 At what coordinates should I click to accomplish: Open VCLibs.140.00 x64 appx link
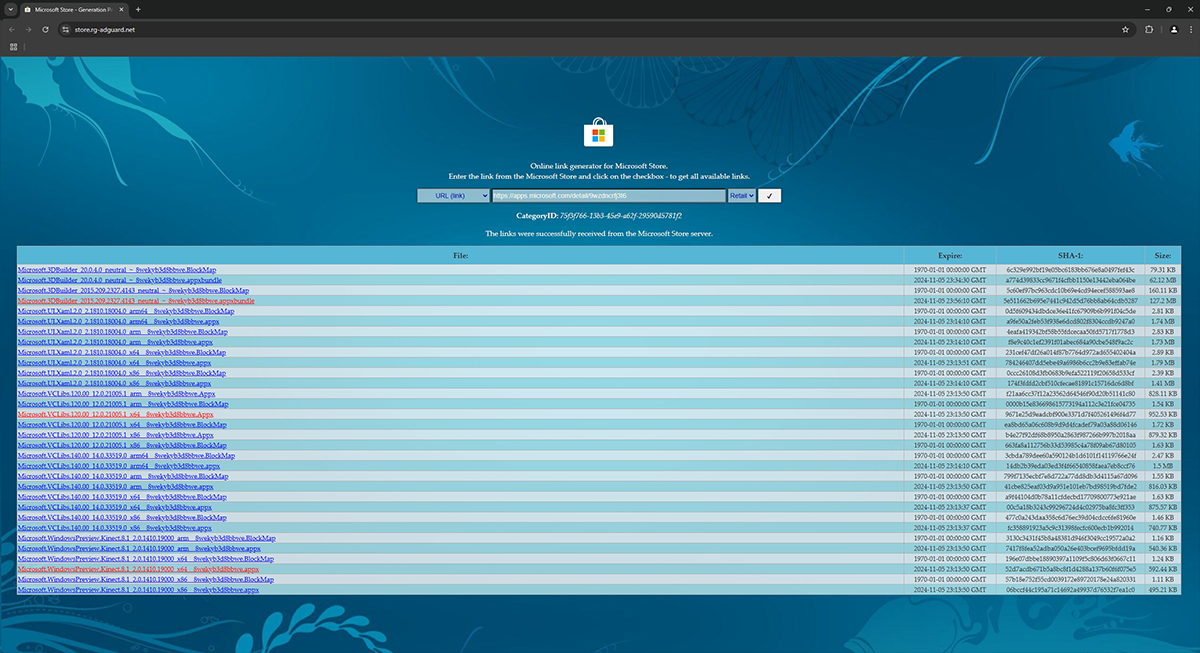115,507
